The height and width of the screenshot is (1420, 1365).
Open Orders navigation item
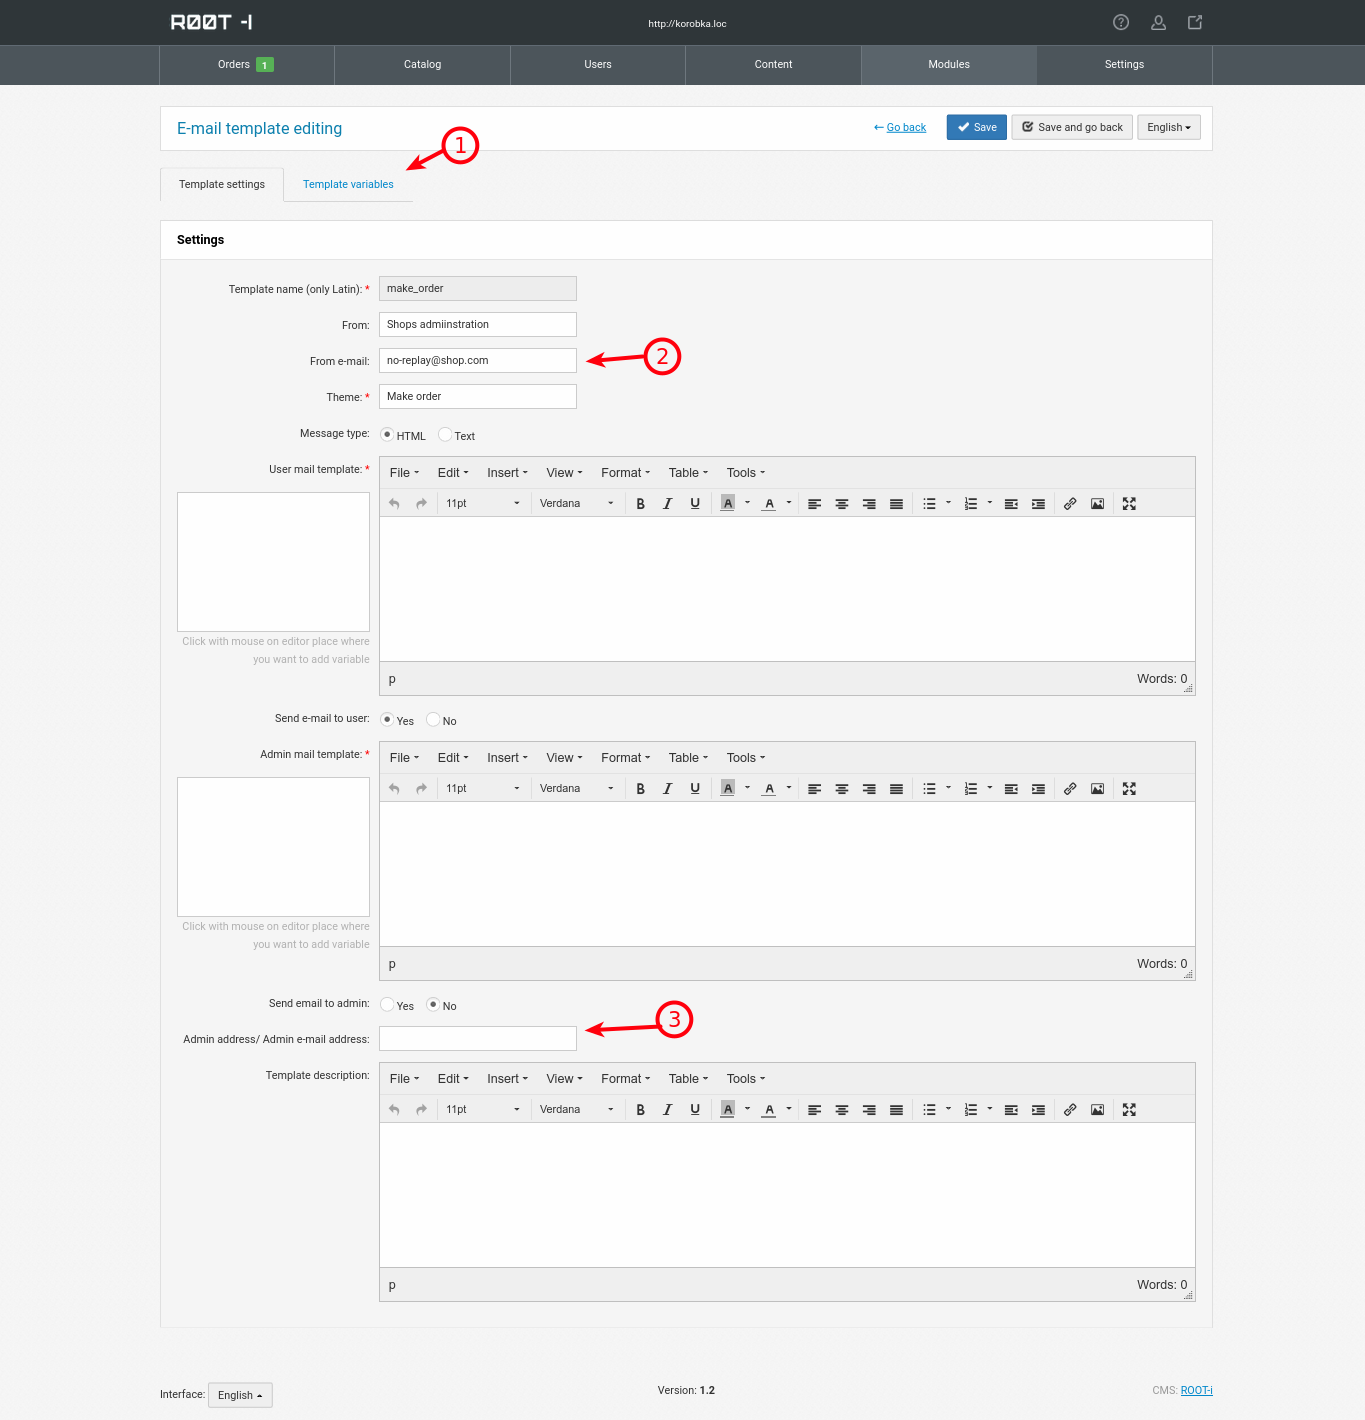pos(247,64)
